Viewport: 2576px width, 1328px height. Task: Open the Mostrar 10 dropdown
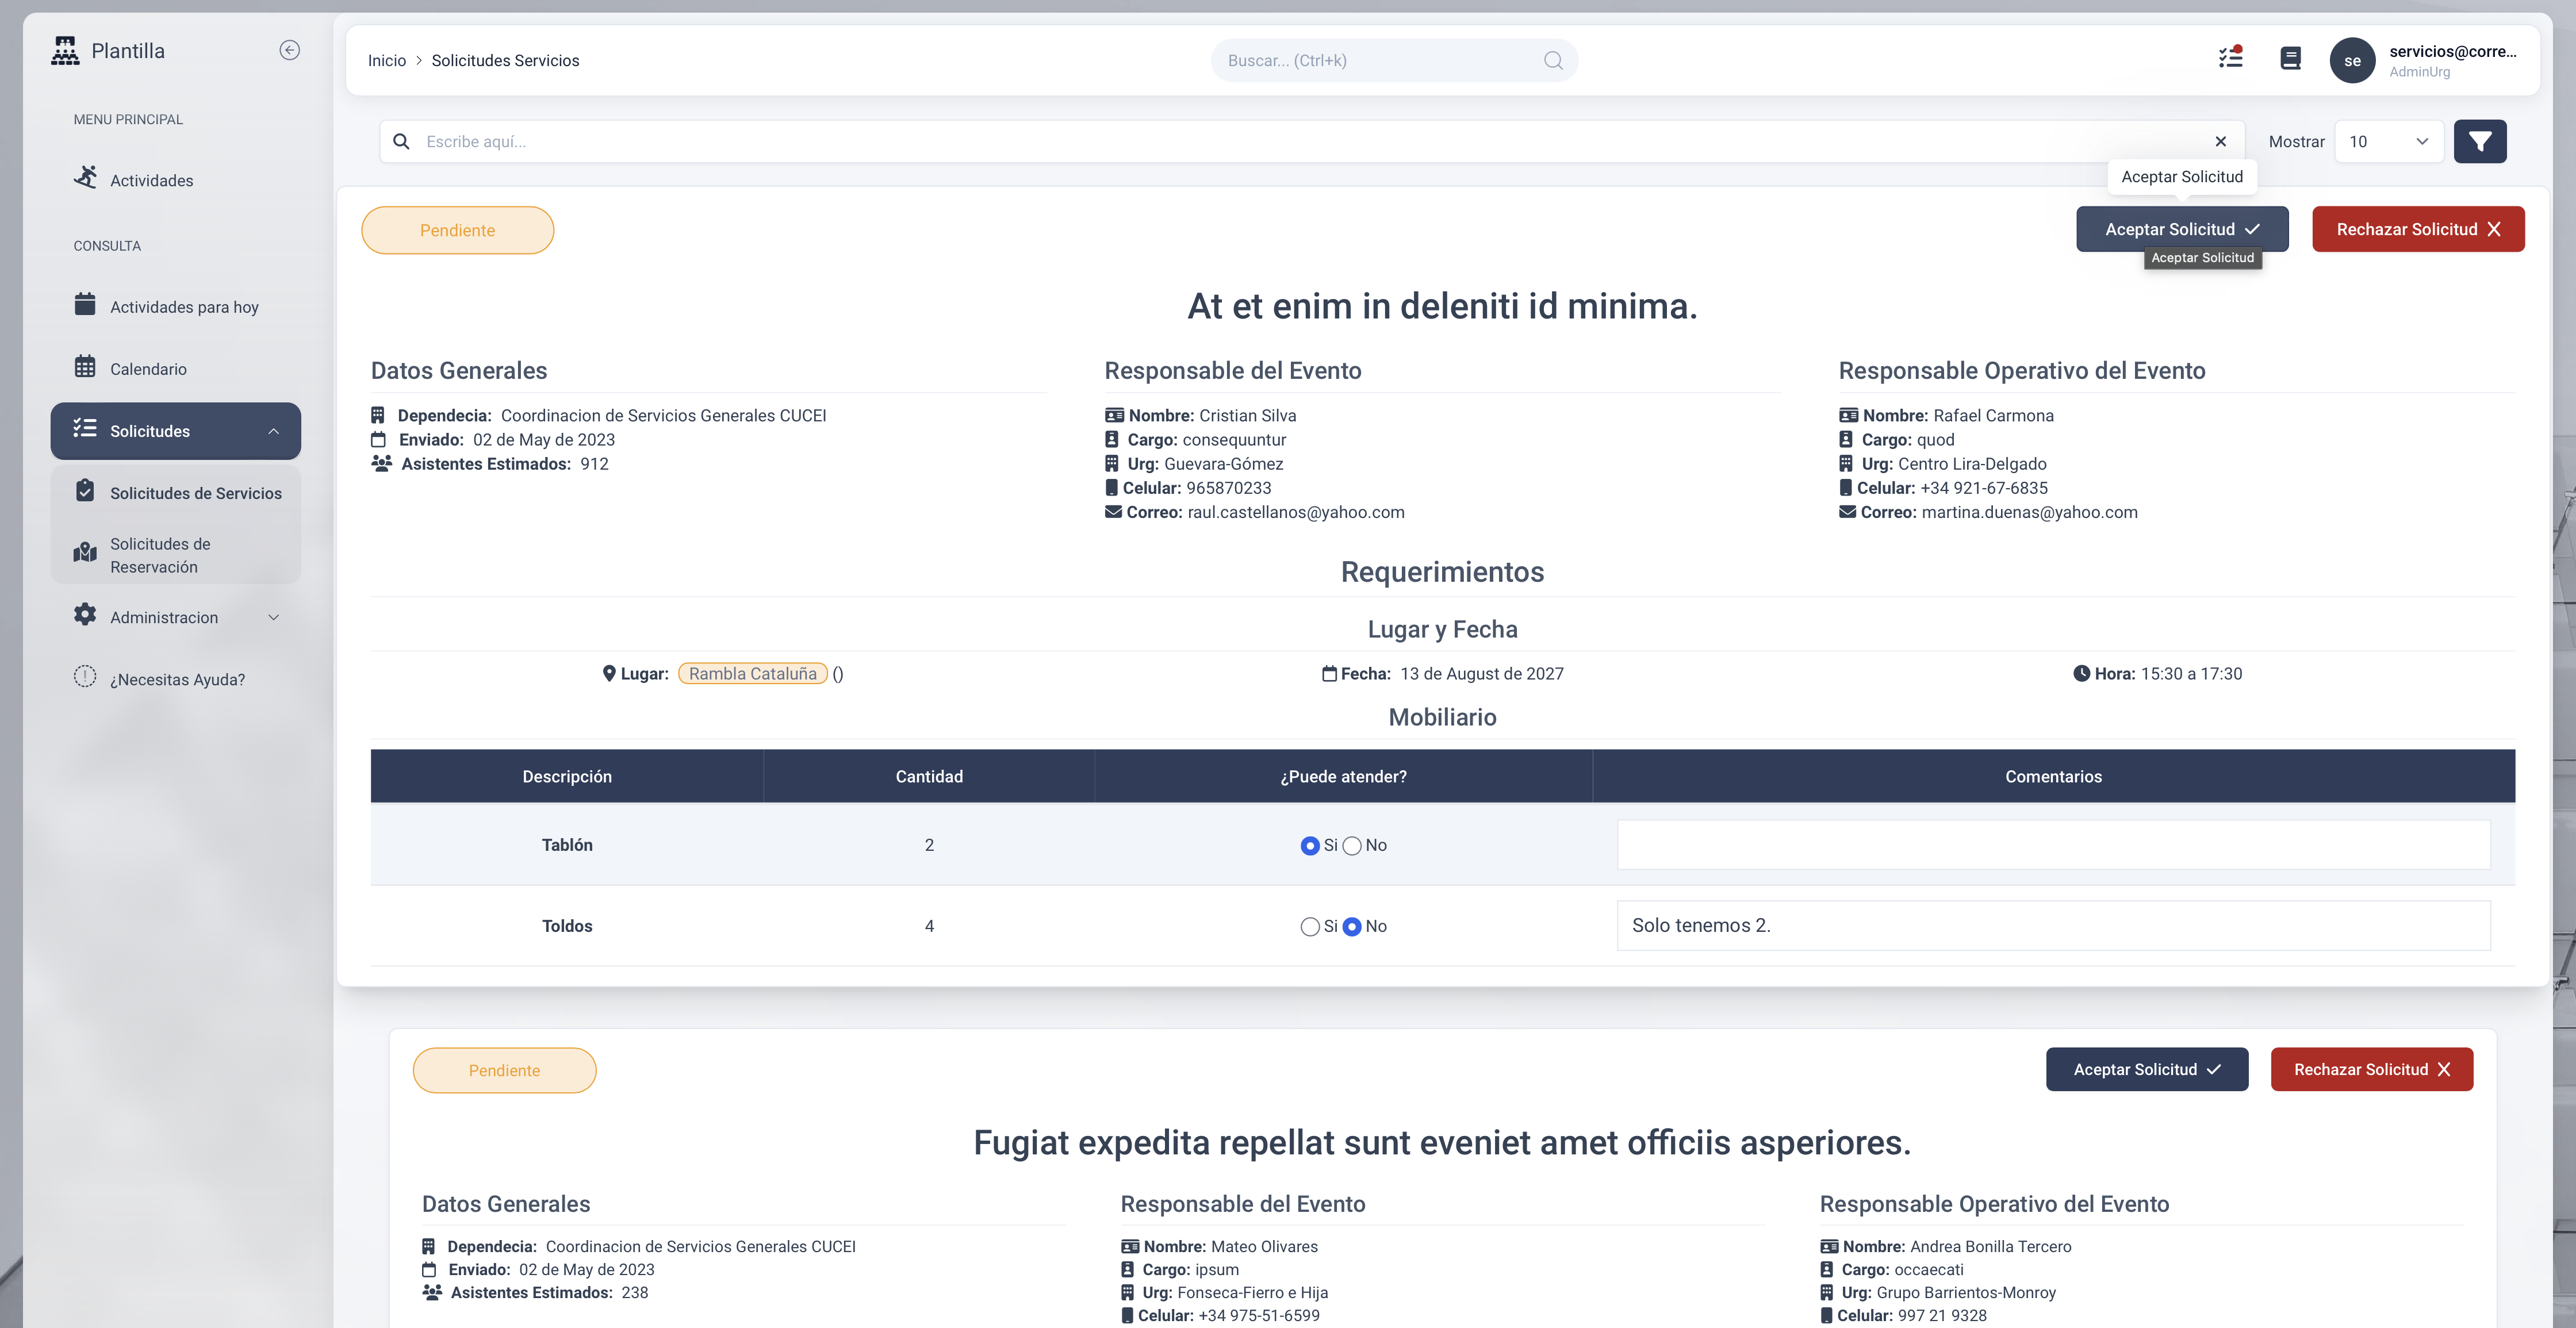click(x=2388, y=142)
